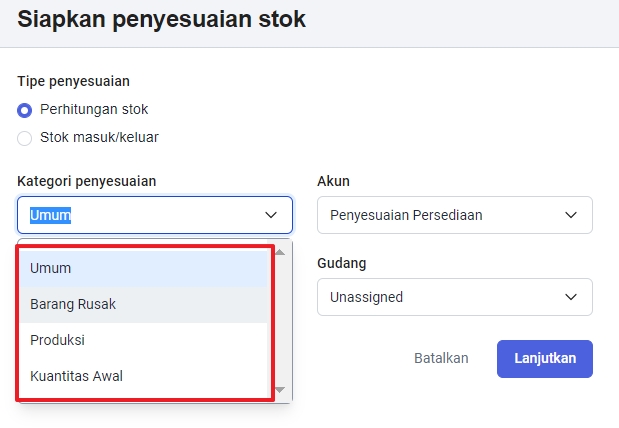Click the Gudang field label

(x=341, y=263)
